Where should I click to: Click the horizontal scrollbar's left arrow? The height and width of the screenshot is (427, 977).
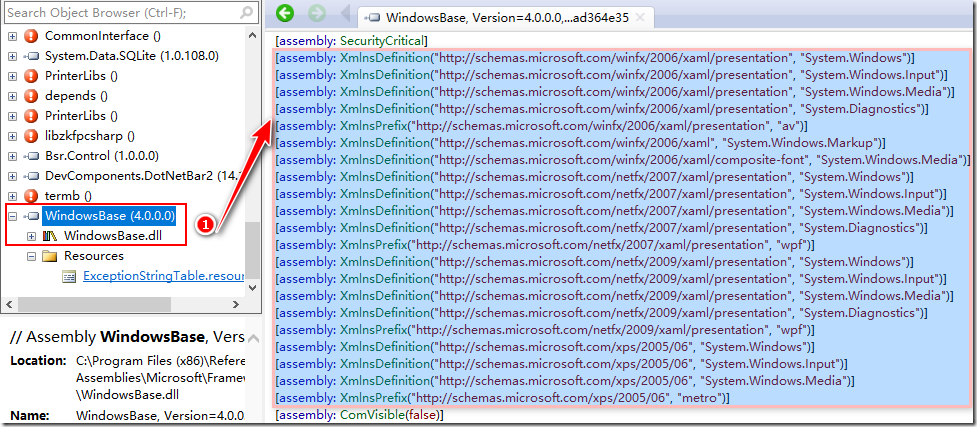coord(9,304)
